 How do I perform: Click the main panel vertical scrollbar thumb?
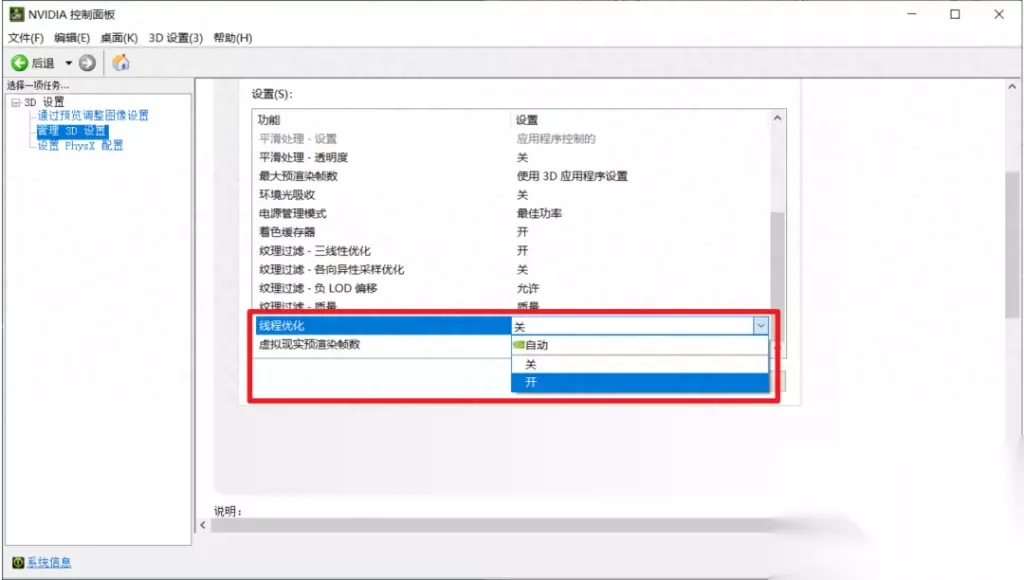coord(1012,245)
